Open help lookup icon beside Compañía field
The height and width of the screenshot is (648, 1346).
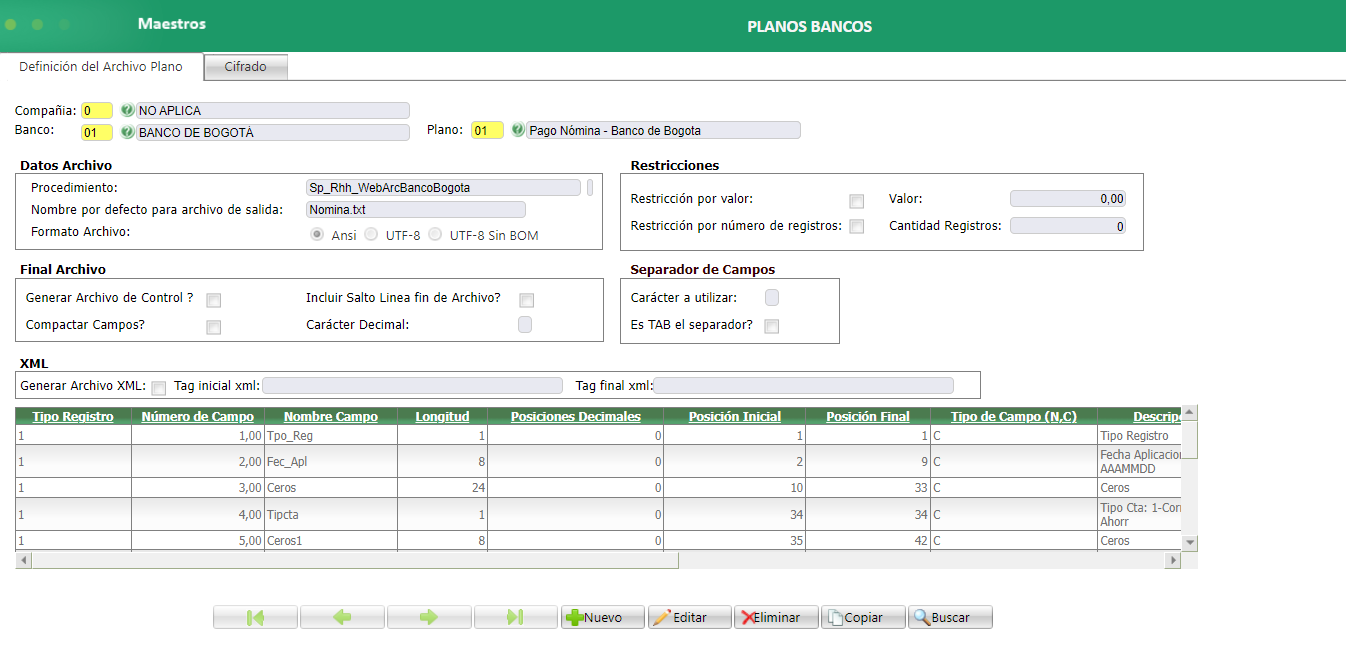coord(127,110)
